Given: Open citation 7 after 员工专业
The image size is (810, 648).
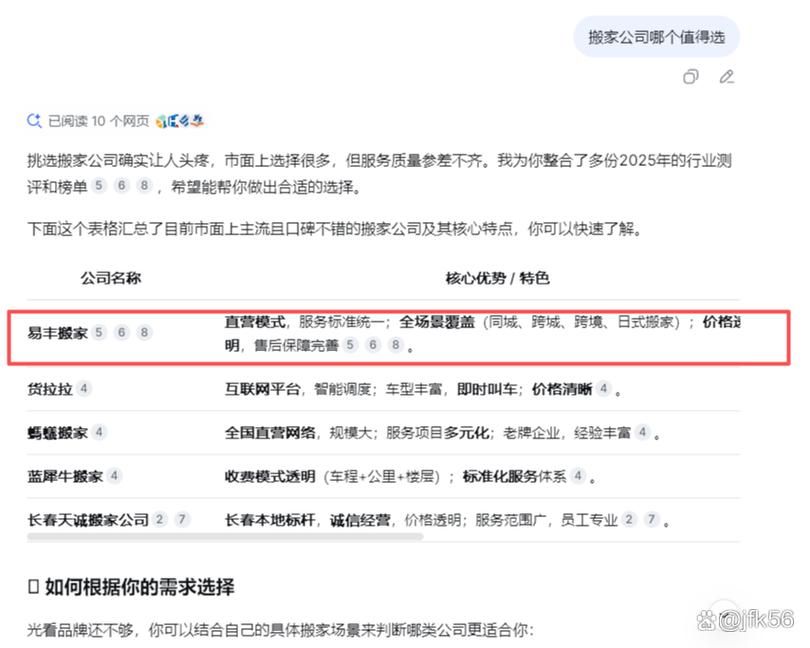Looking at the screenshot, I should [651, 519].
